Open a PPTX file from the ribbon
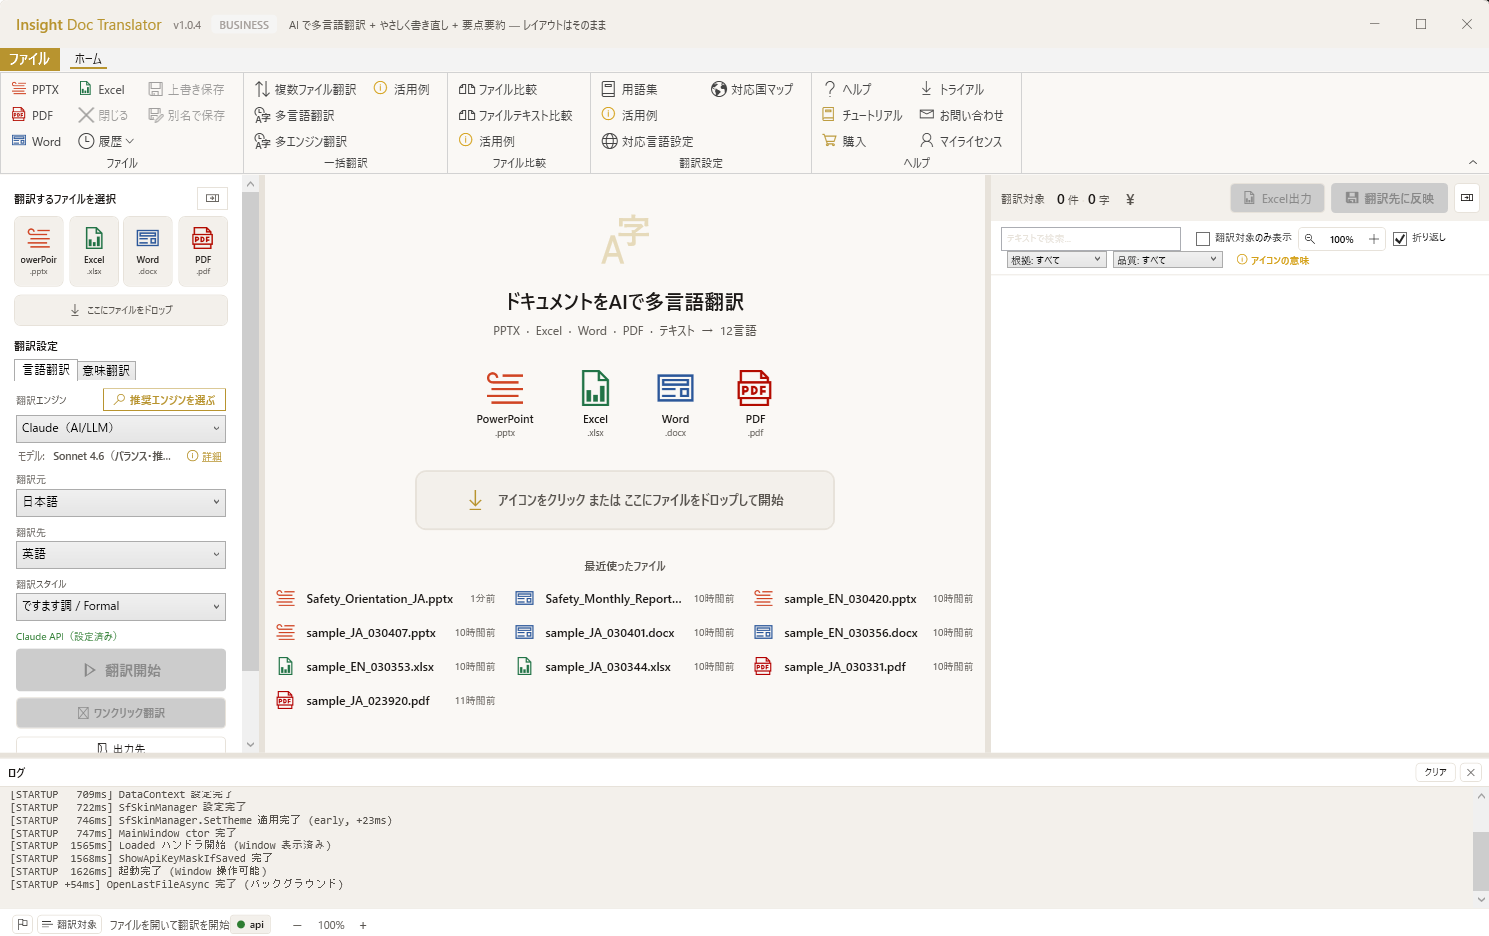 (35, 89)
